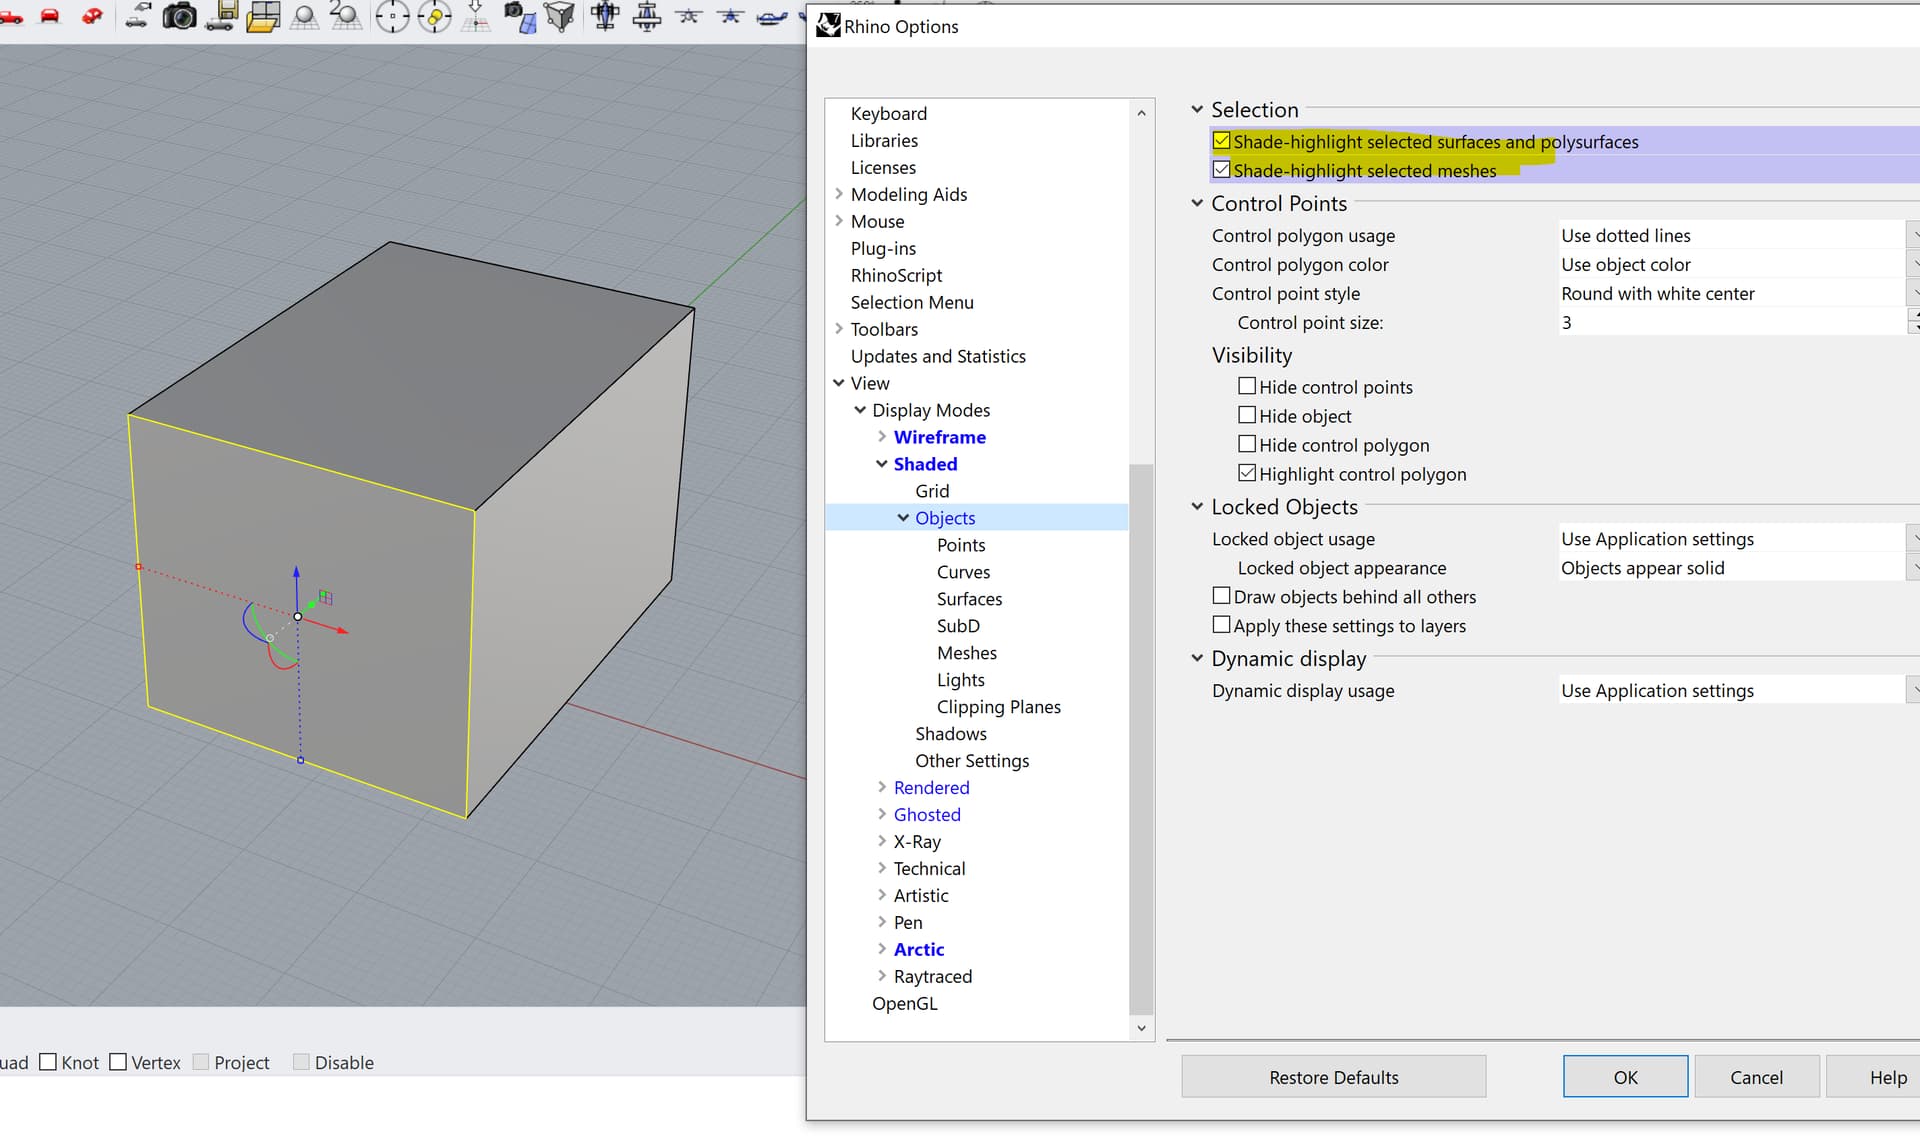Screen dimensions: 1920x1146
Task: Click the Restore Defaults button
Action: (1333, 1077)
